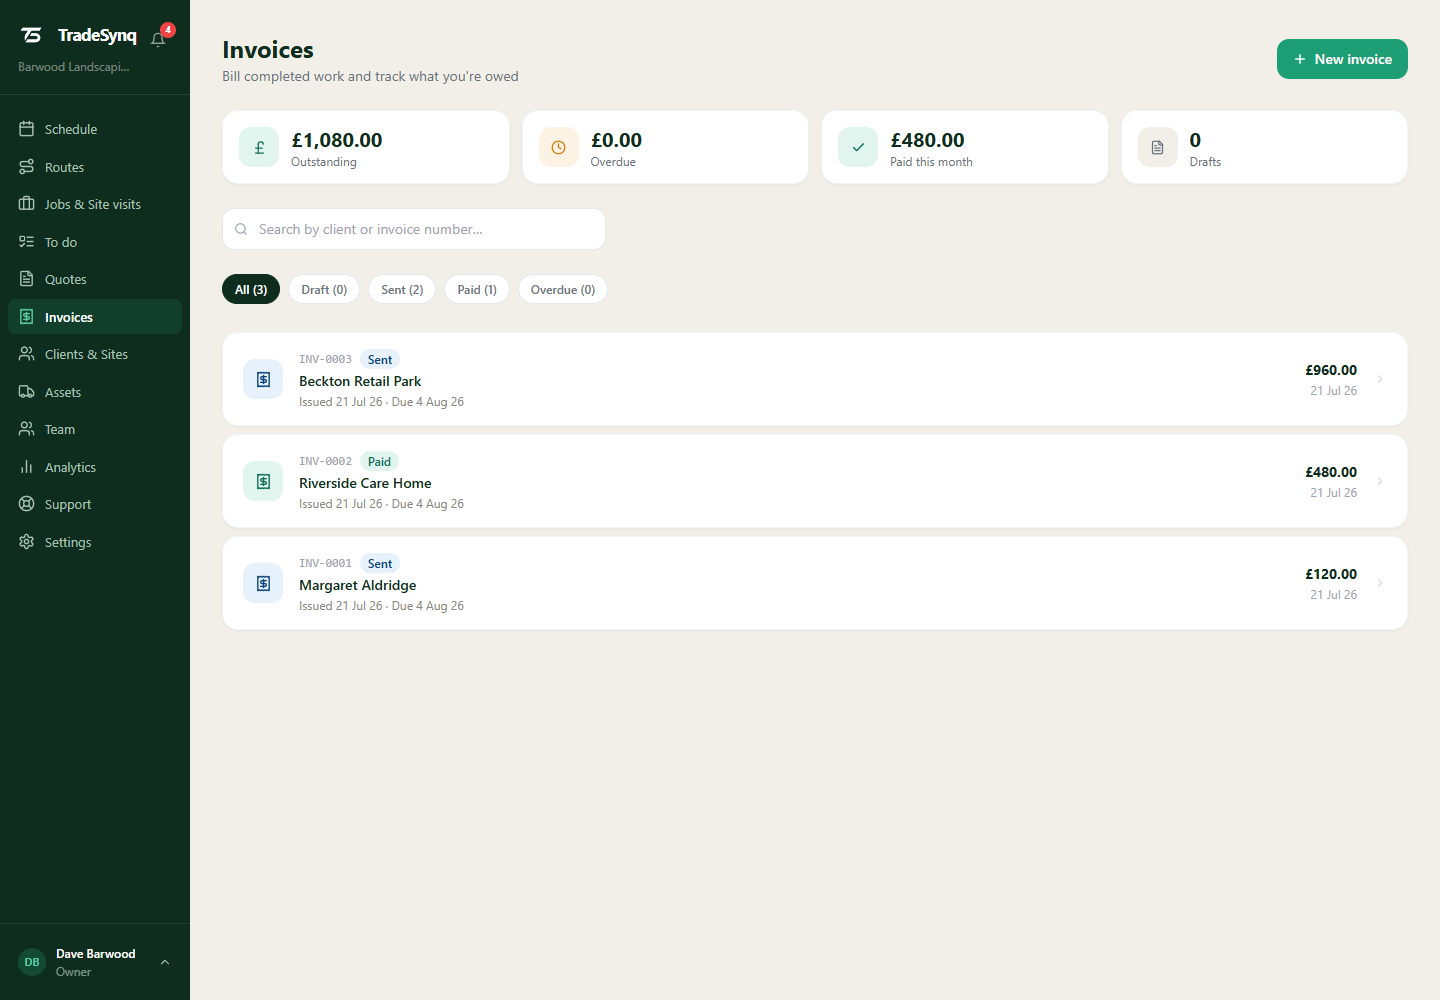This screenshot has height=1000, width=1440.
Task: Open the Riverside Care Home invoice
Action: (814, 481)
